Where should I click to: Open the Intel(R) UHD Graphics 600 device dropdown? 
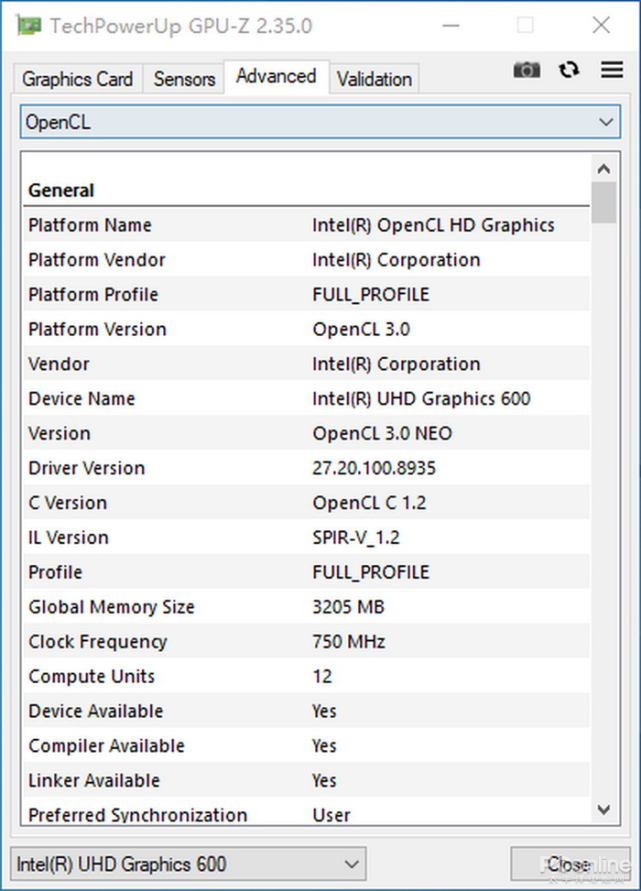188,863
